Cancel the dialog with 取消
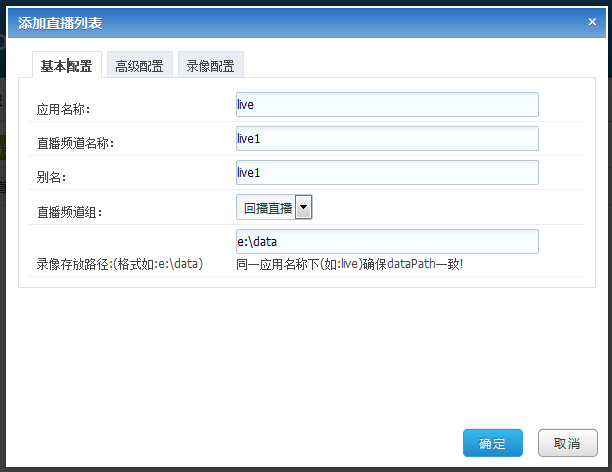The width and height of the screenshot is (612, 472). (568, 443)
